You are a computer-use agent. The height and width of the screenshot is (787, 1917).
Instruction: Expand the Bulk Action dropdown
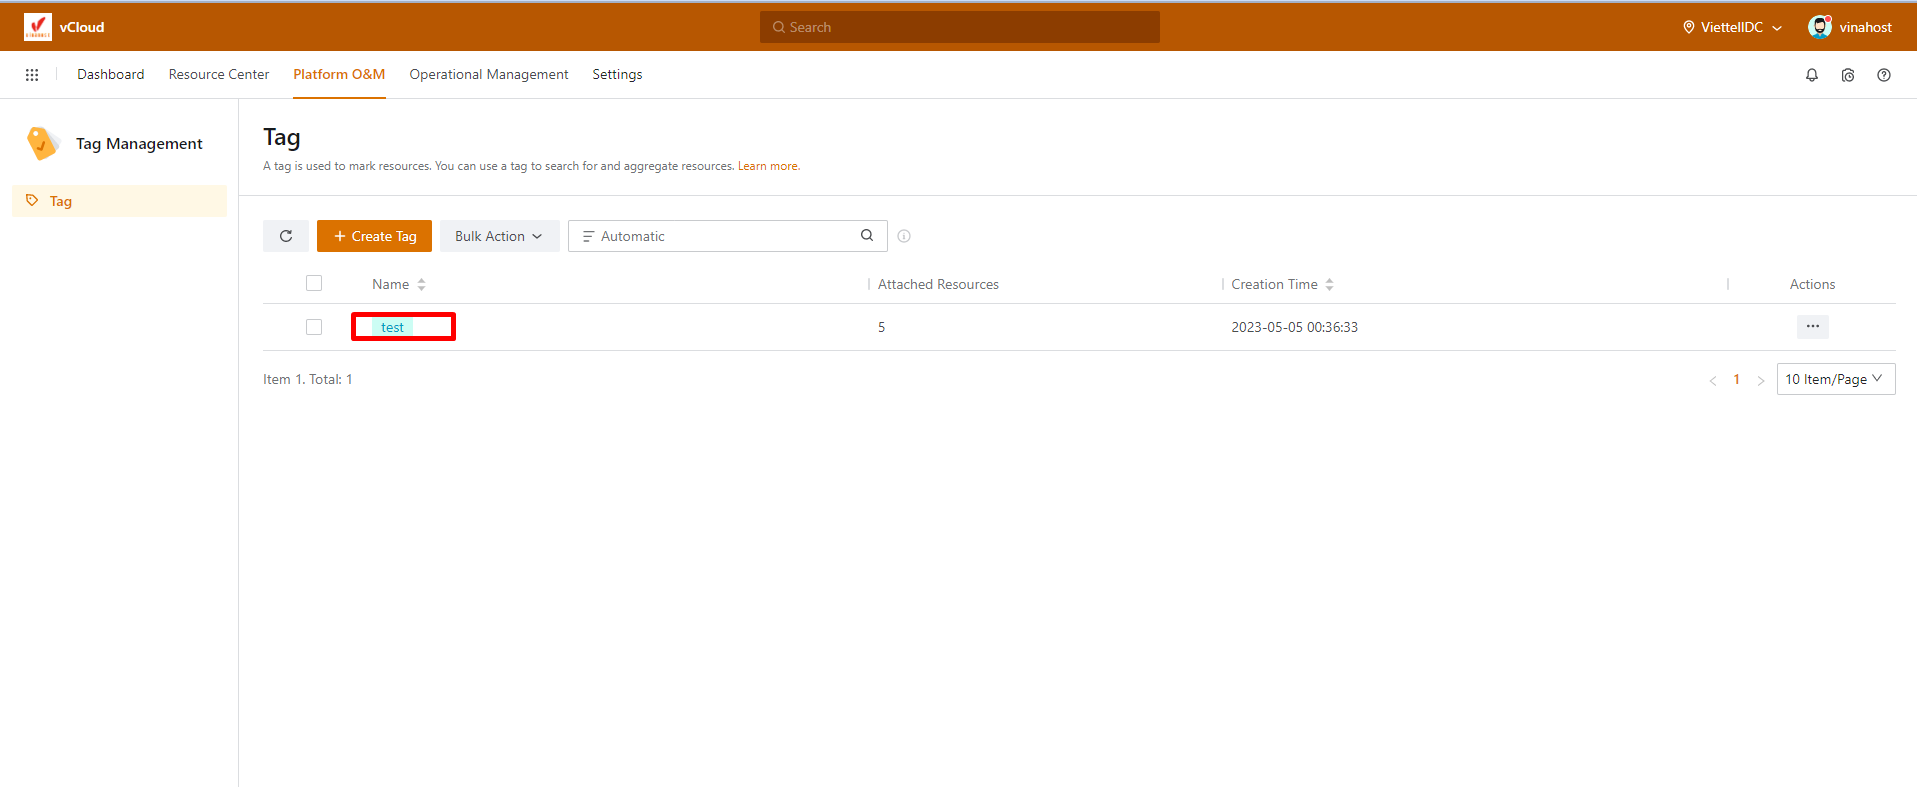point(498,236)
